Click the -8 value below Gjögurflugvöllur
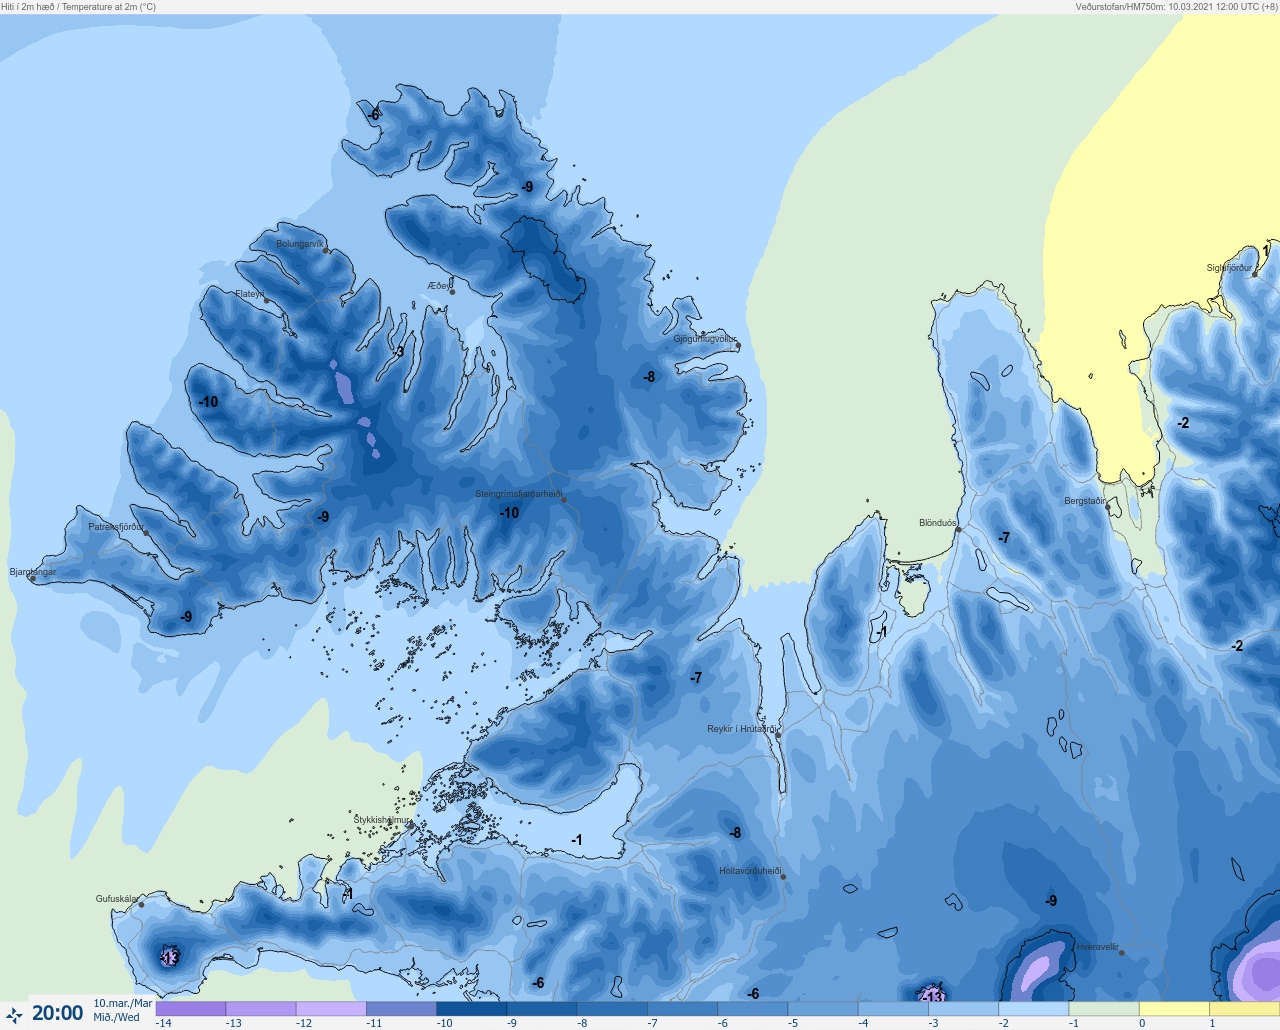 click(649, 377)
